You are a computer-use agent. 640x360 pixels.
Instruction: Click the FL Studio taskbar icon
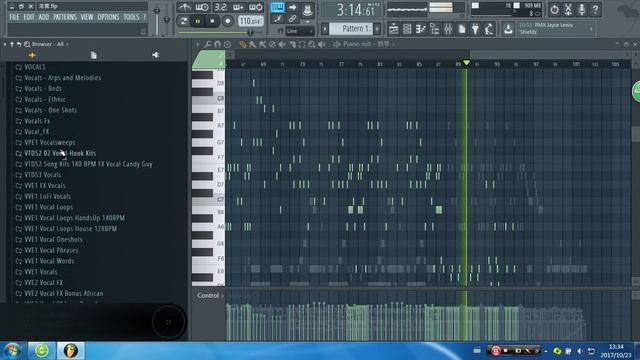(x=70, y=351)
